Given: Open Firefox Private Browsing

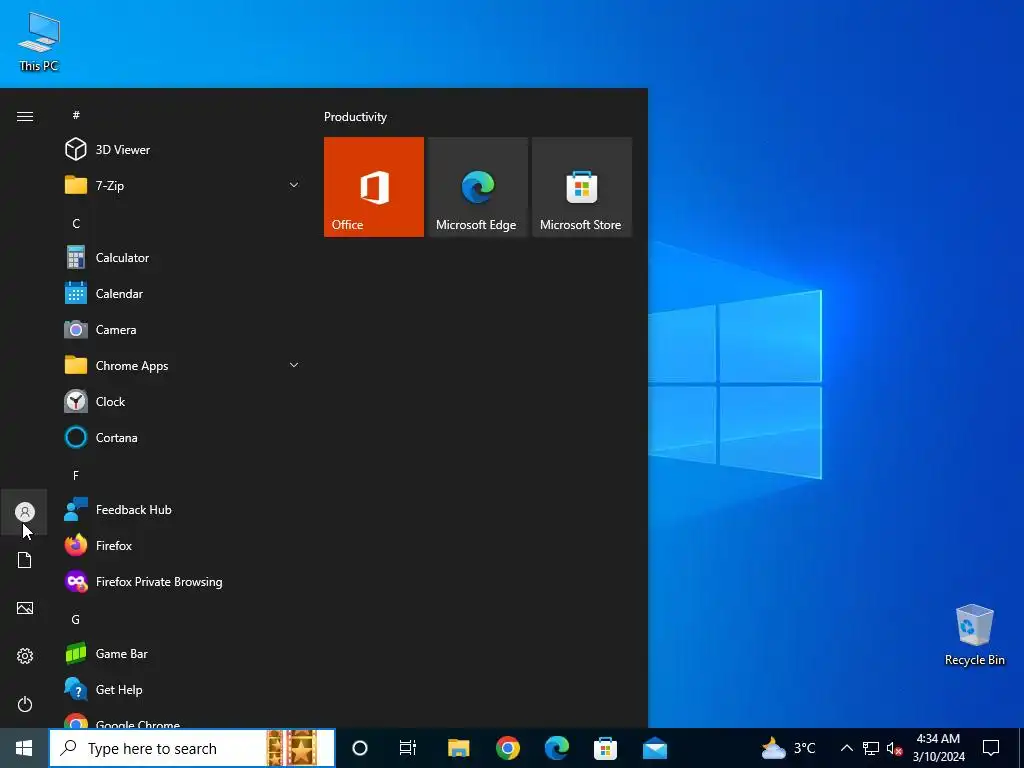Looking at the screenshot, I should coord(182,581).
